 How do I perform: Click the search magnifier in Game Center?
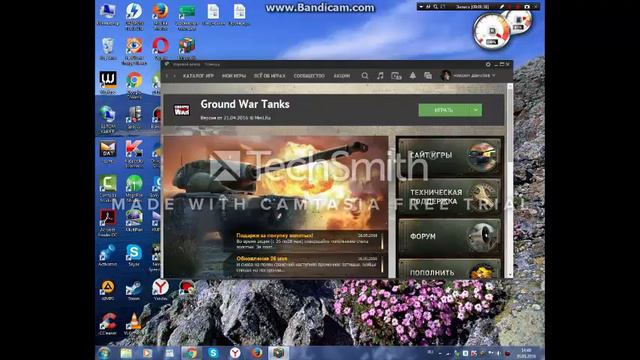coord(365,76)
